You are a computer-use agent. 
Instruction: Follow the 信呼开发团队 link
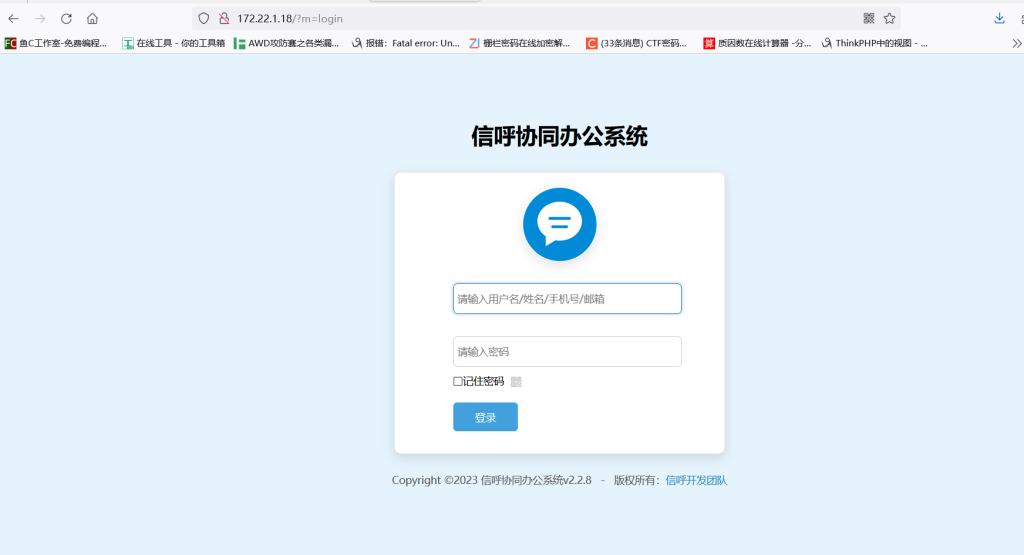(x=696, y=480)
